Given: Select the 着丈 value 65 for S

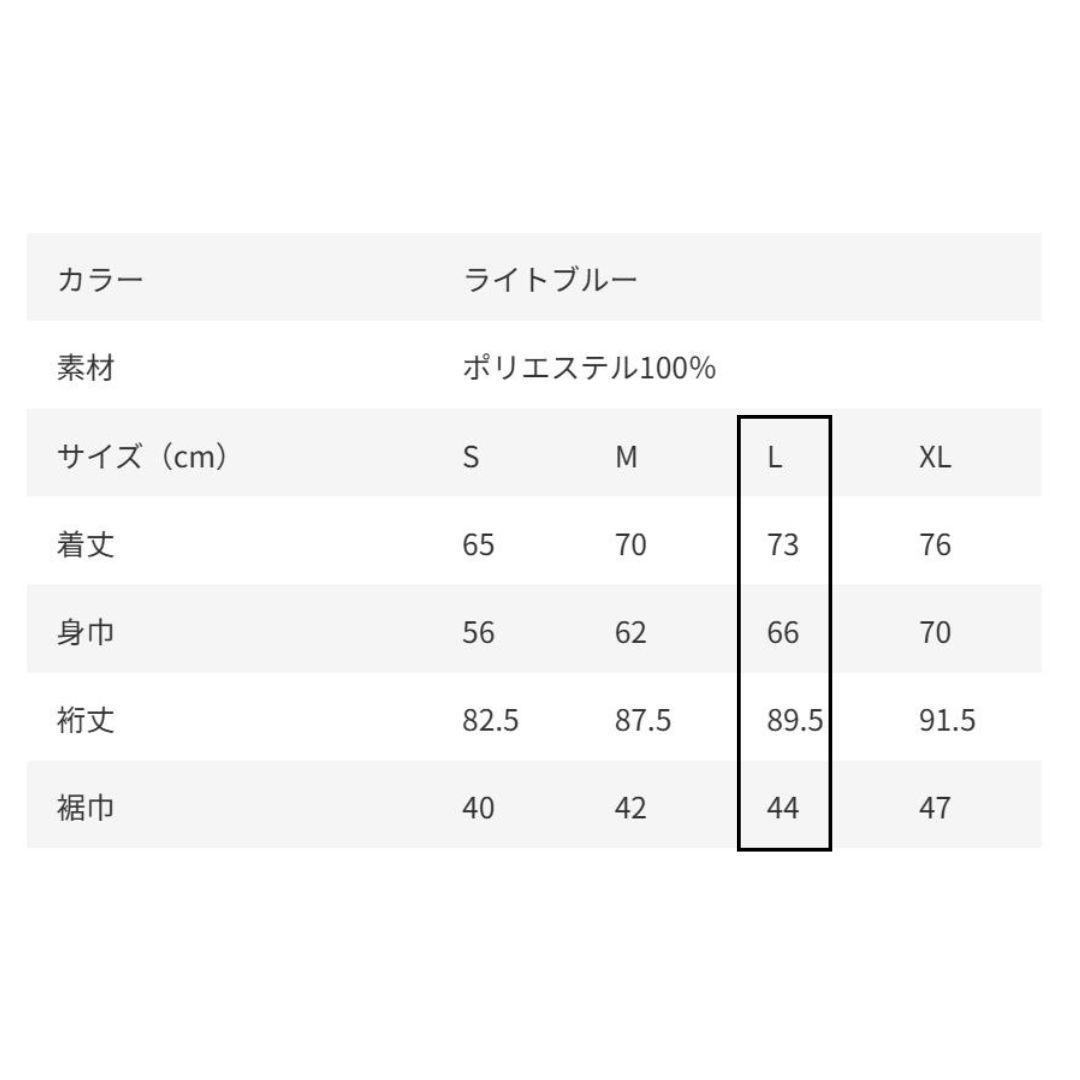Looking at the screenshot, I should (478, 545).
